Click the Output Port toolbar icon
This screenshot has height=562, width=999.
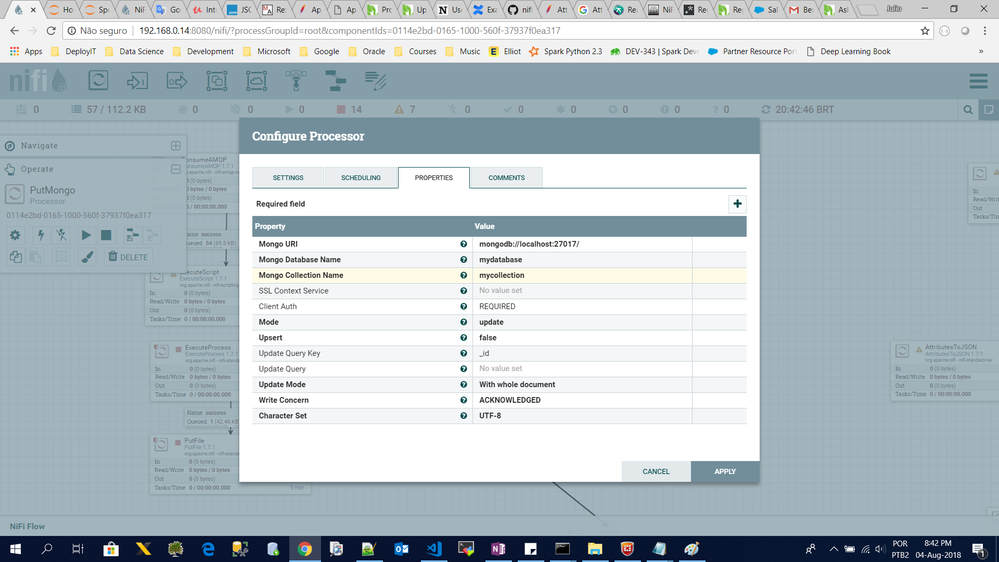click(176, 81)
